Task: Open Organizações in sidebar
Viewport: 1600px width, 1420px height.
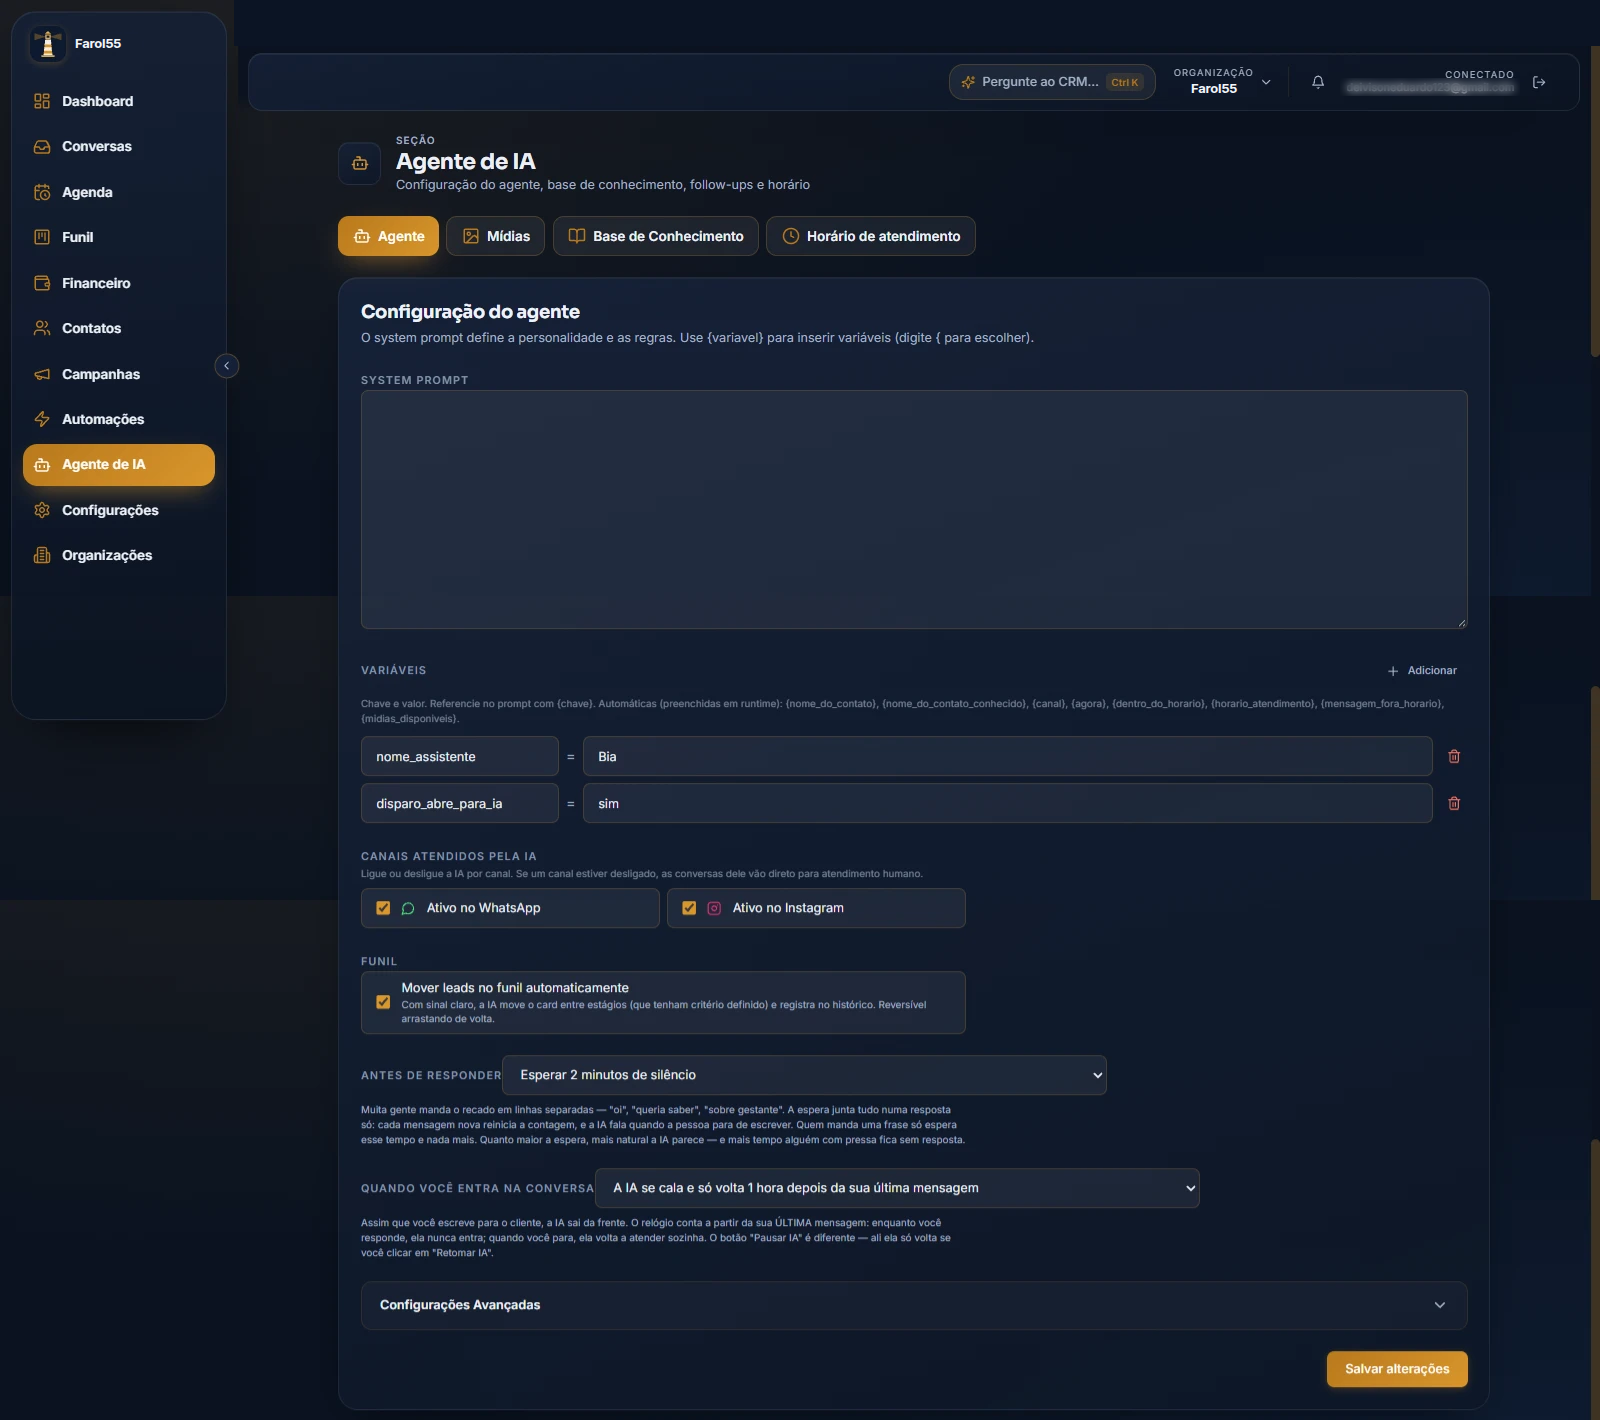Action: (x=118, y=555)
